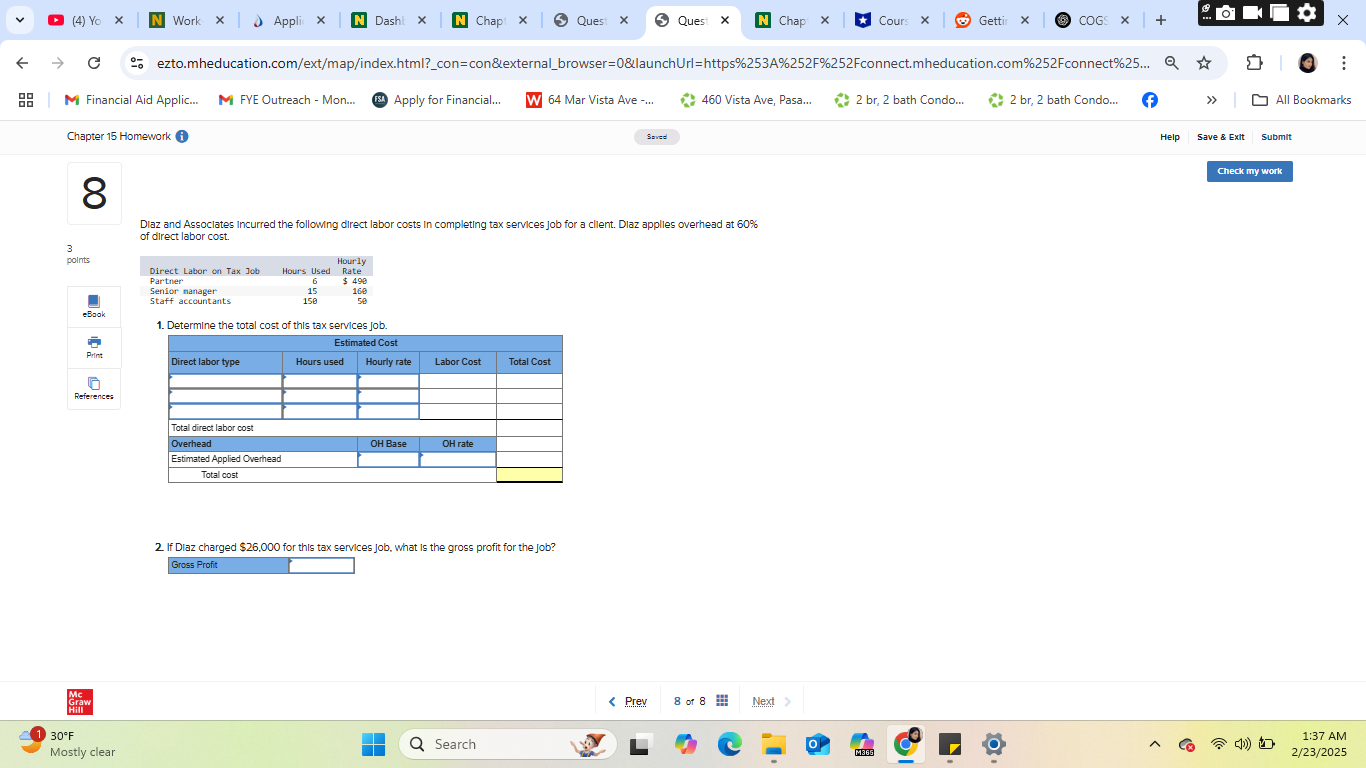Open Outlook from taskbar

[x=817, y=745]
